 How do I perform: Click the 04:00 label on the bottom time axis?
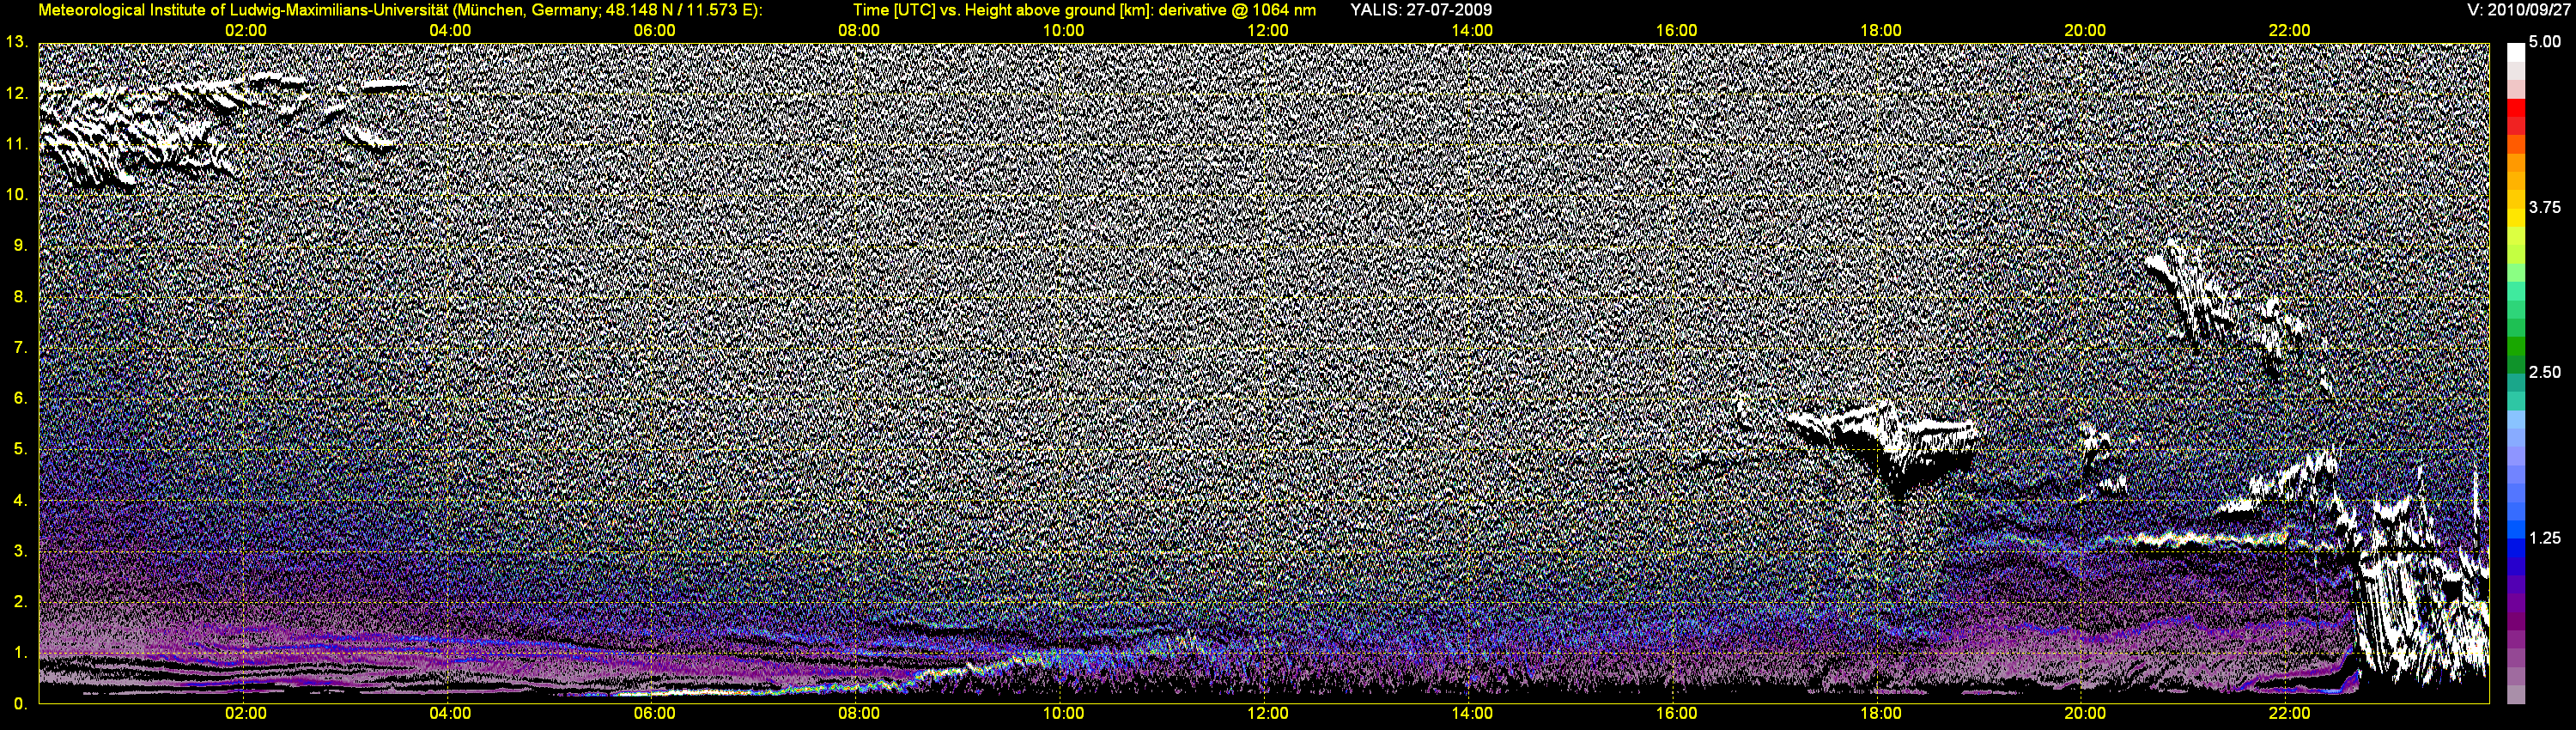[x=450, y=714]
